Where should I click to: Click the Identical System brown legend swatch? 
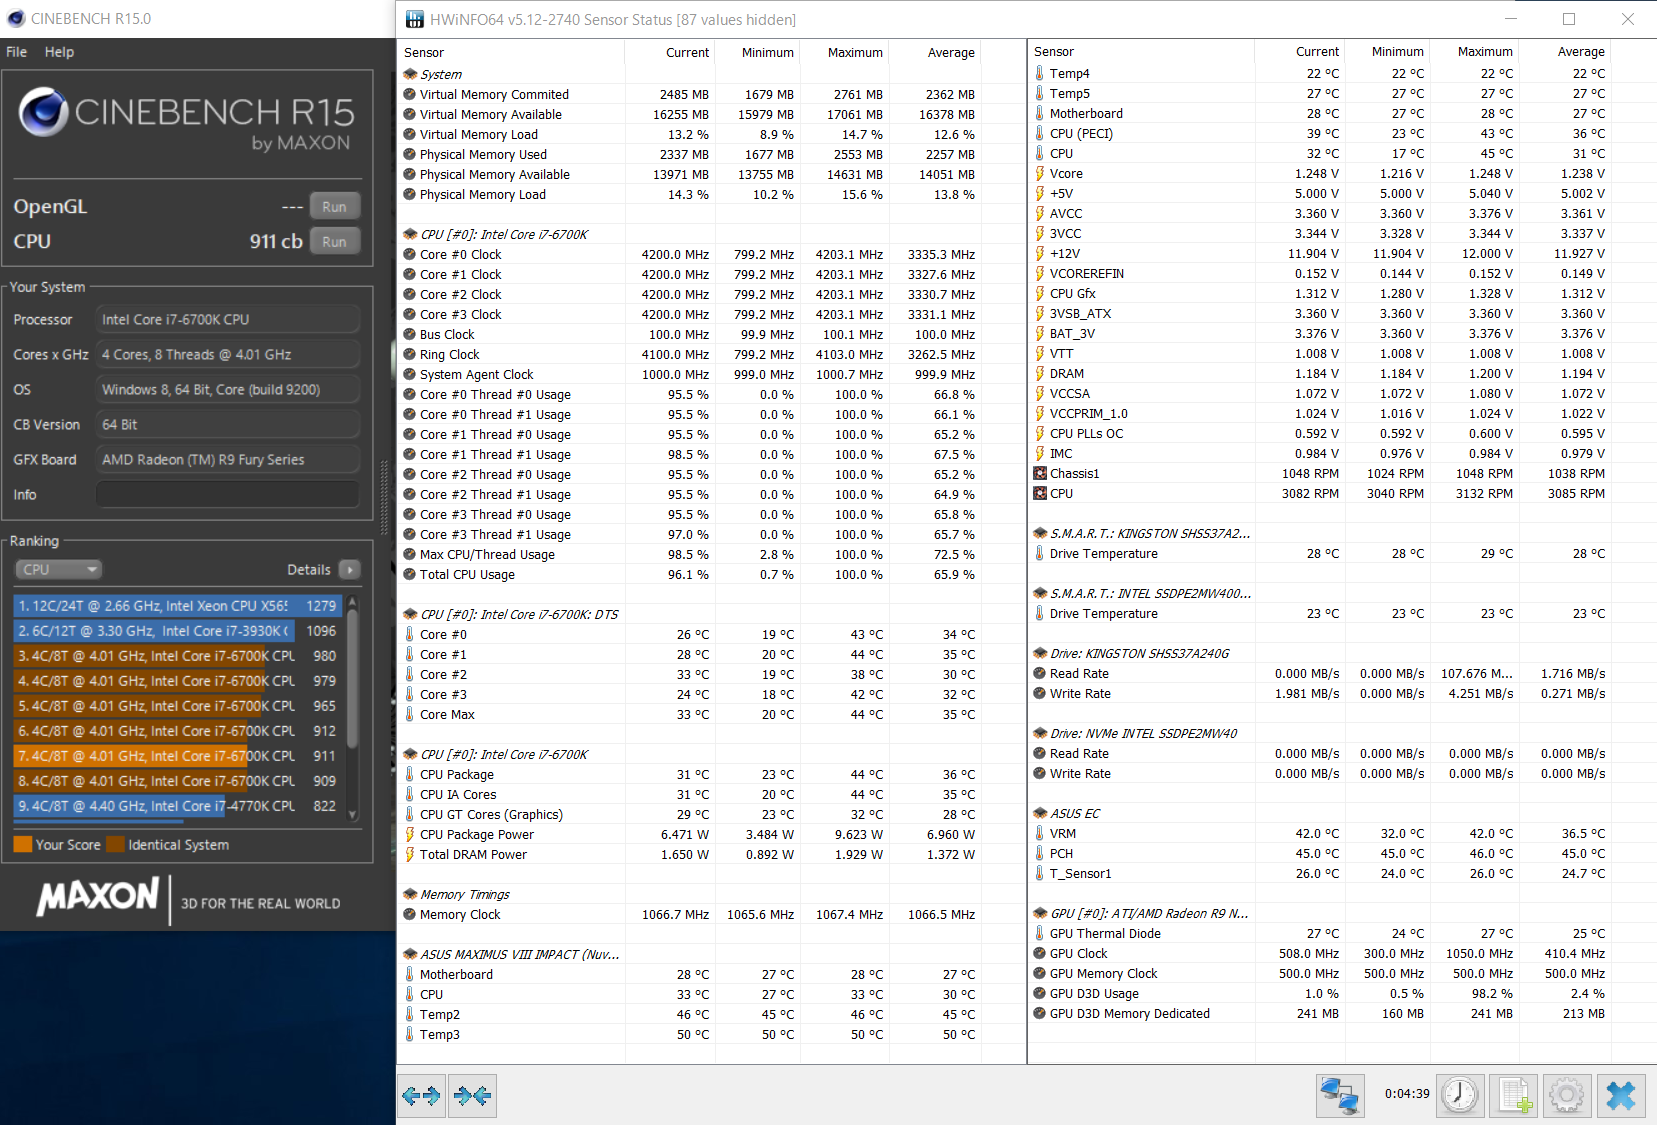(115, 845)
